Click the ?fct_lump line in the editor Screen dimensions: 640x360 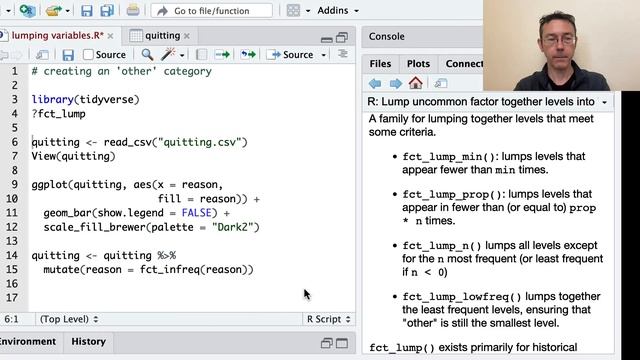(x=58, y=114)
